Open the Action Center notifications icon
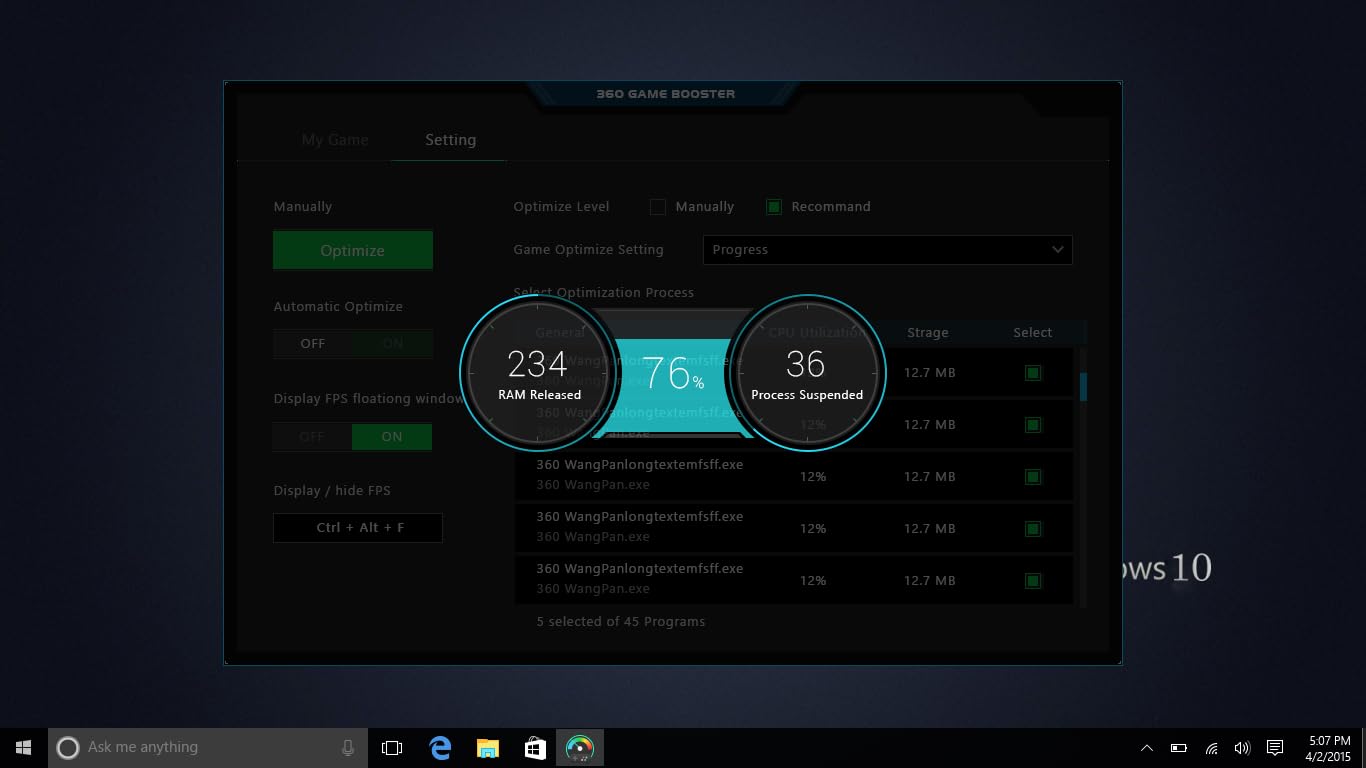 [1274, 747]
